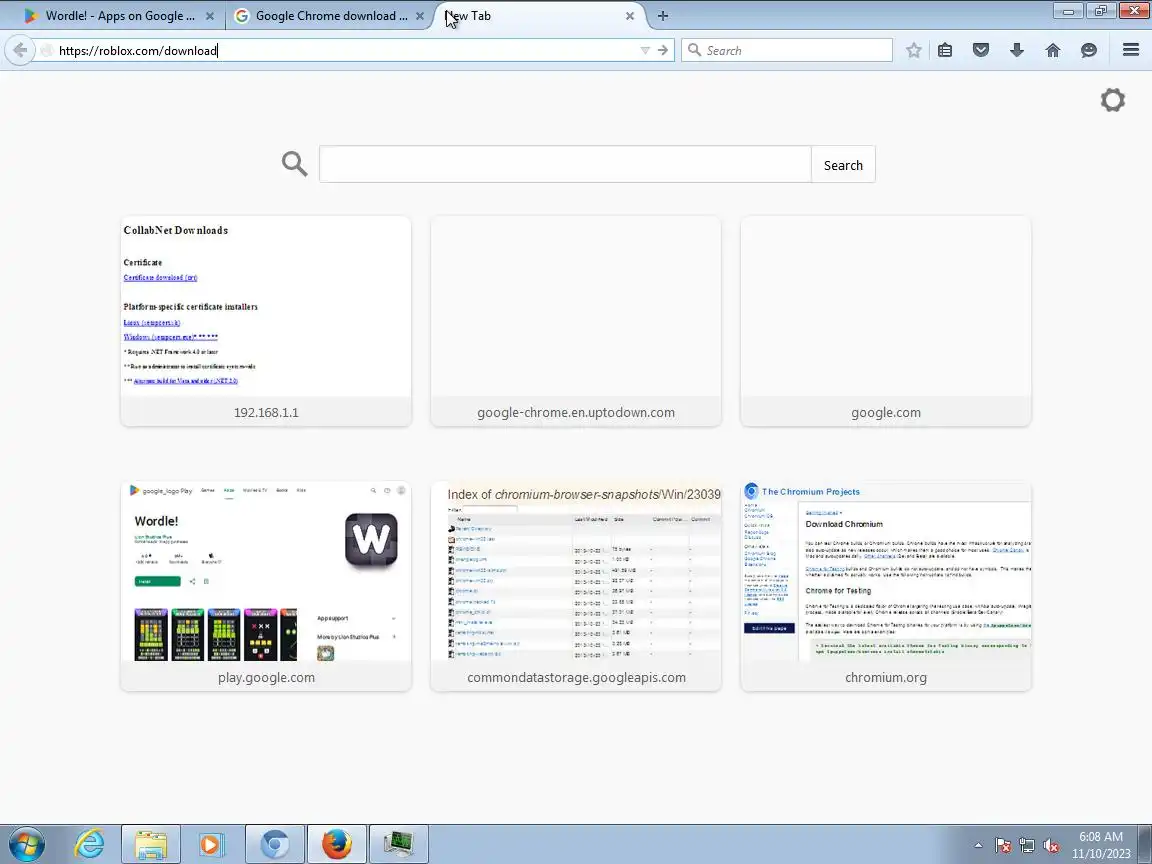Click the muted volume tray icon
Screen dimensions: 1152x864
click(1051, 845)
